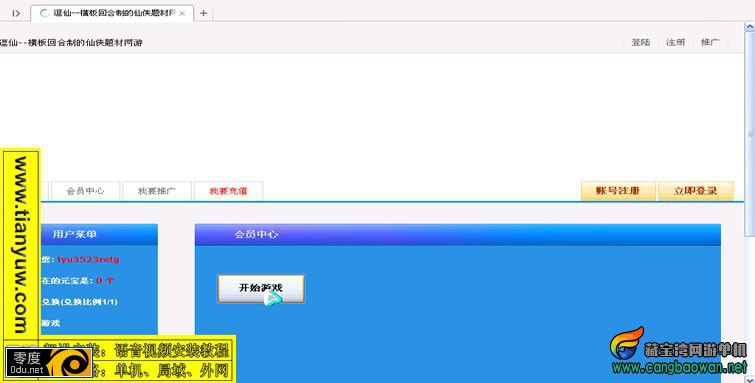Open the 推广 link in top bar
755x383 pixels.
[710, 42]
